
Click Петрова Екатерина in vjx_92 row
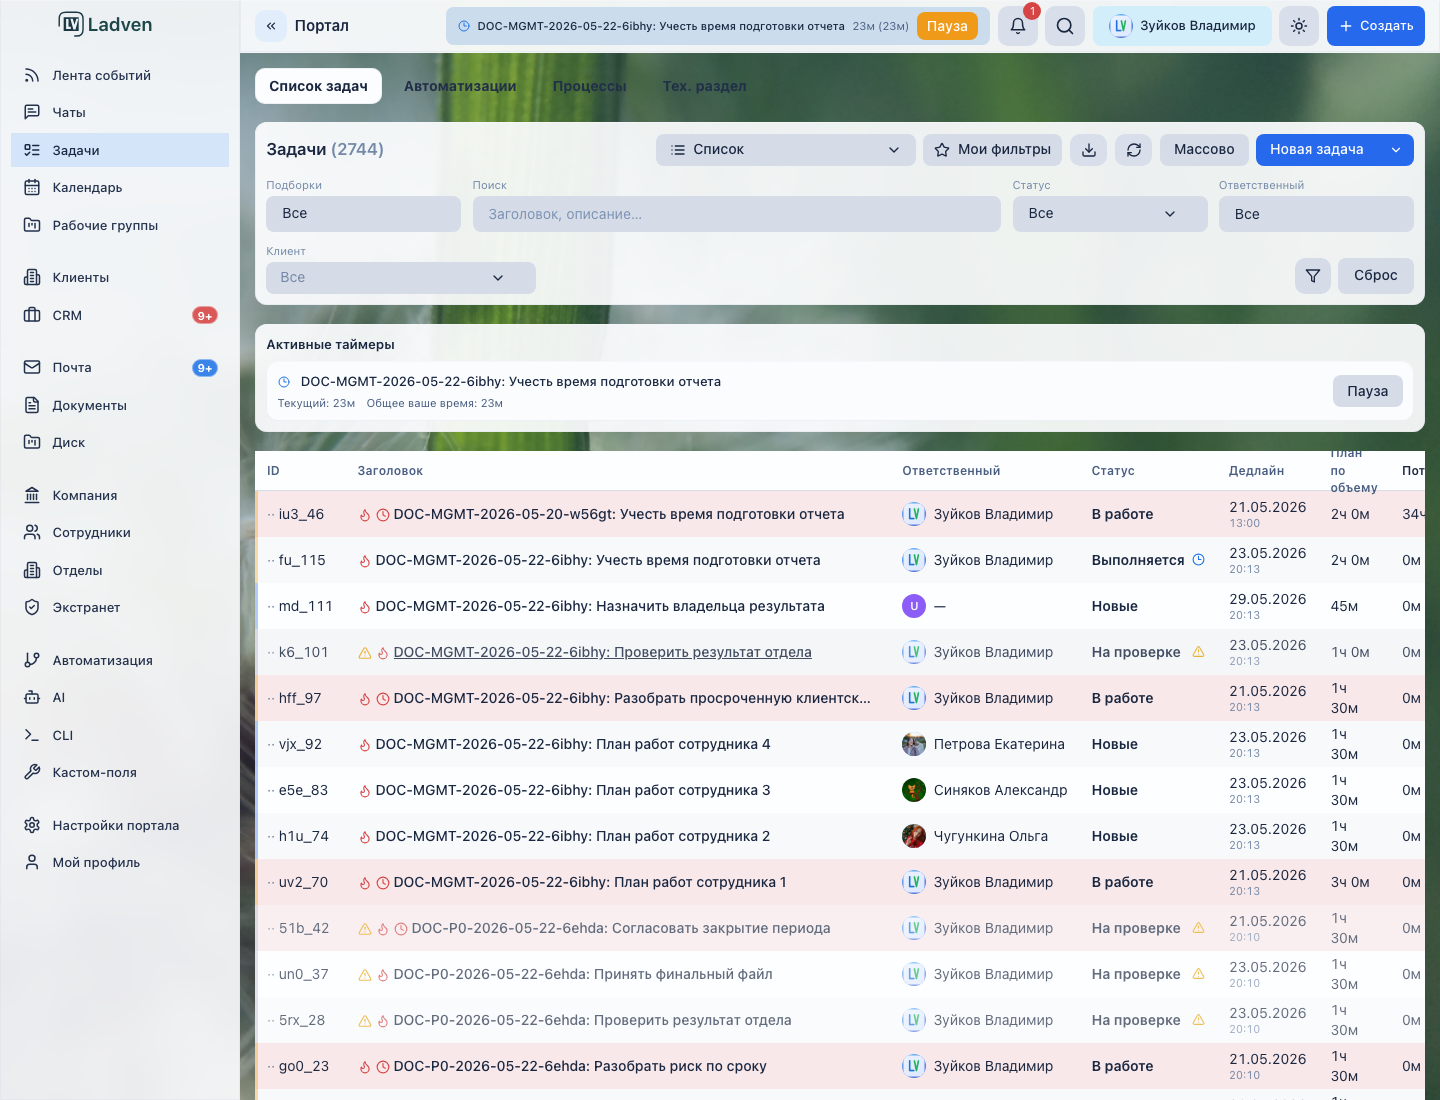pyautogui.click(x=999, y=744)
